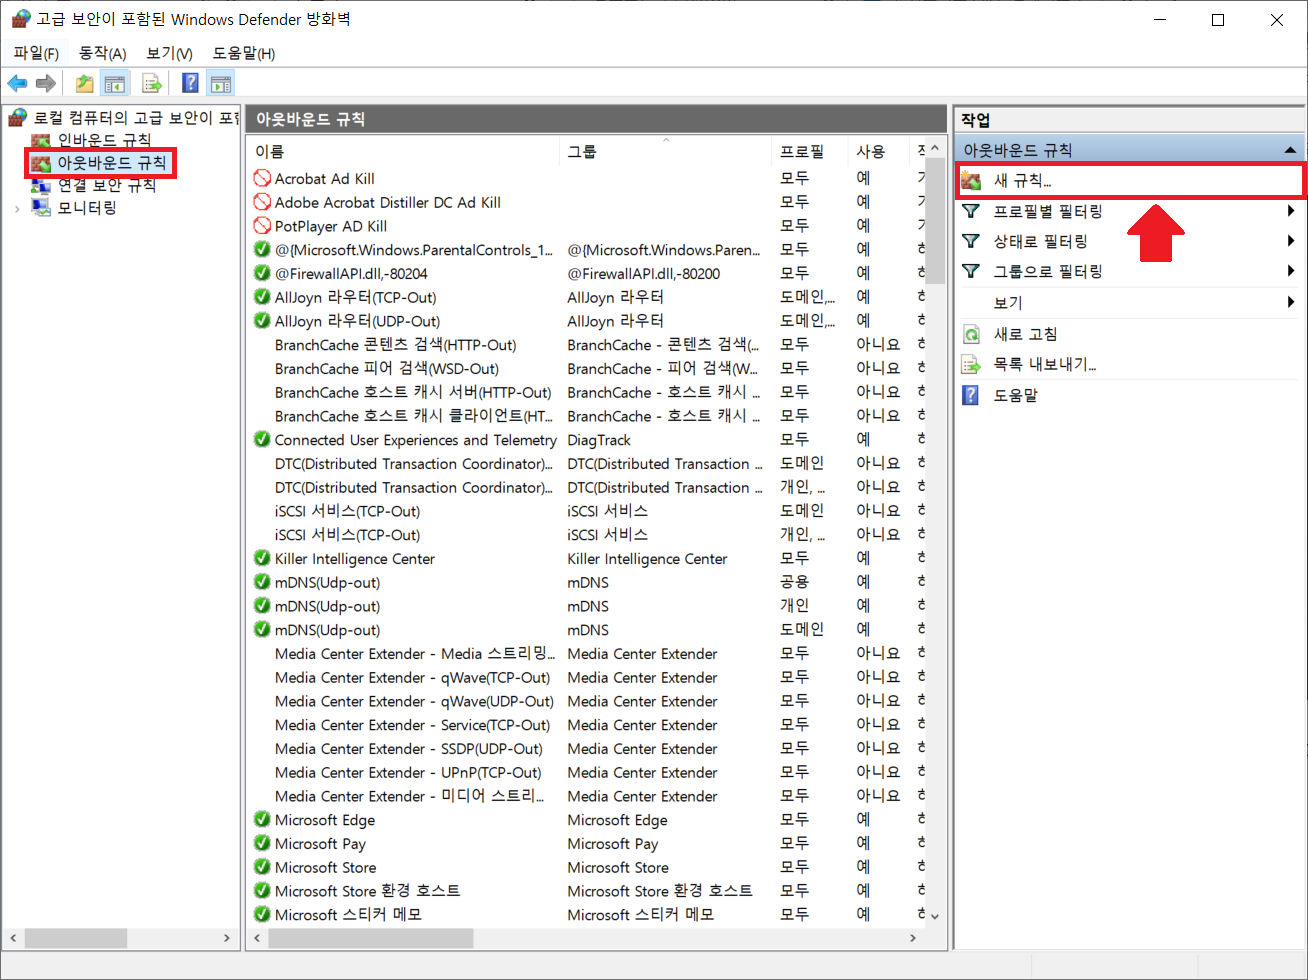This screenshot has width=1308, height=980.
Task: Click the Export List toolbar icon
Action: tap(152, 84)
